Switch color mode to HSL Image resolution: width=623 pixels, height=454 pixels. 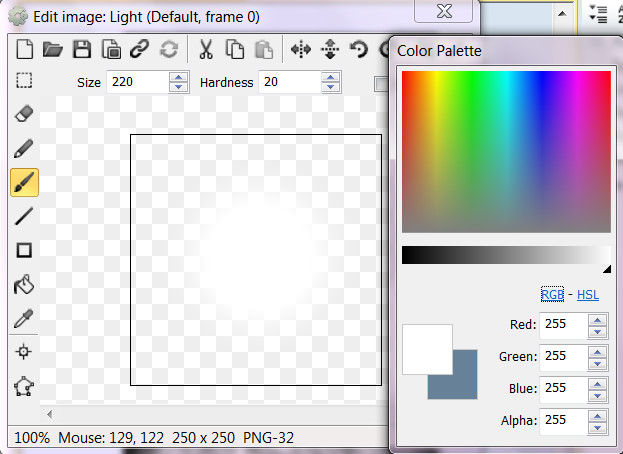tap(588, 294)
